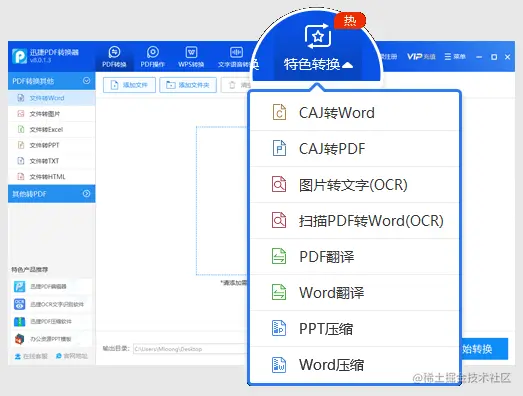Screen dimensions: 523x396
Task: Click the 添加文件夹 button
Action: coord(188,85)
